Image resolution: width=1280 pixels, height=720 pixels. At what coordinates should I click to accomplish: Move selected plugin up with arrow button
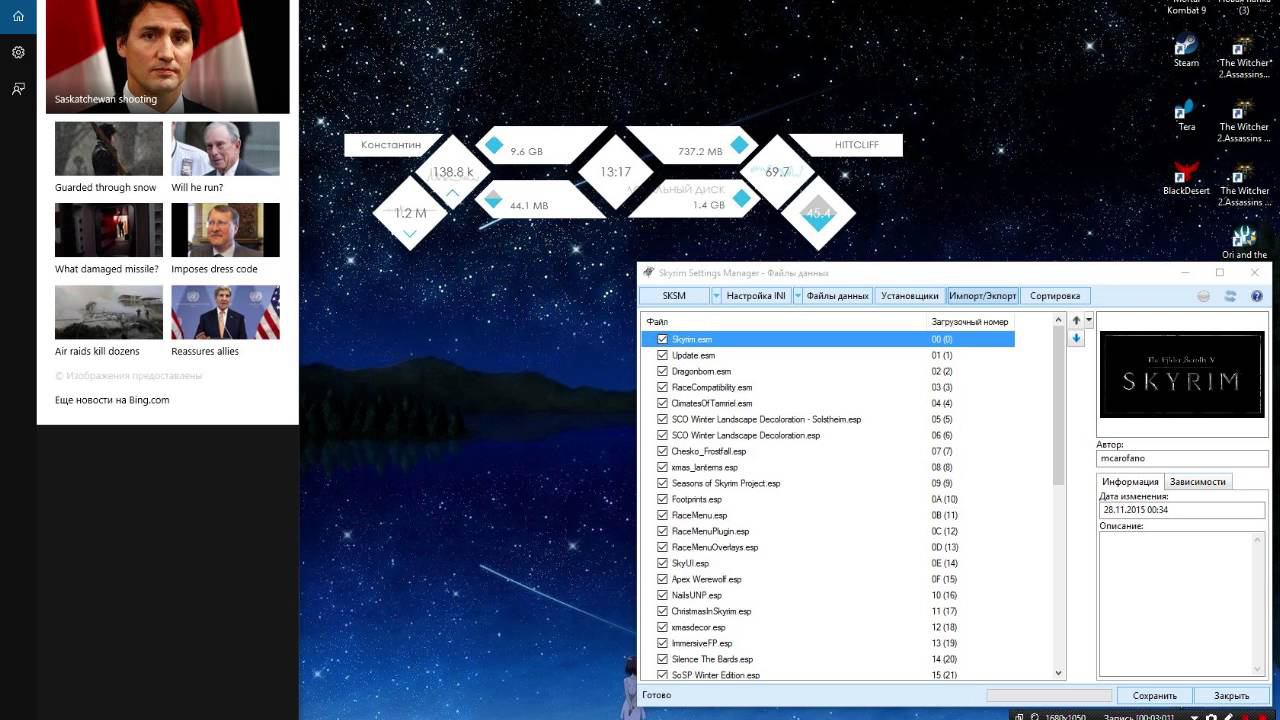click(x=1076, y=321)
